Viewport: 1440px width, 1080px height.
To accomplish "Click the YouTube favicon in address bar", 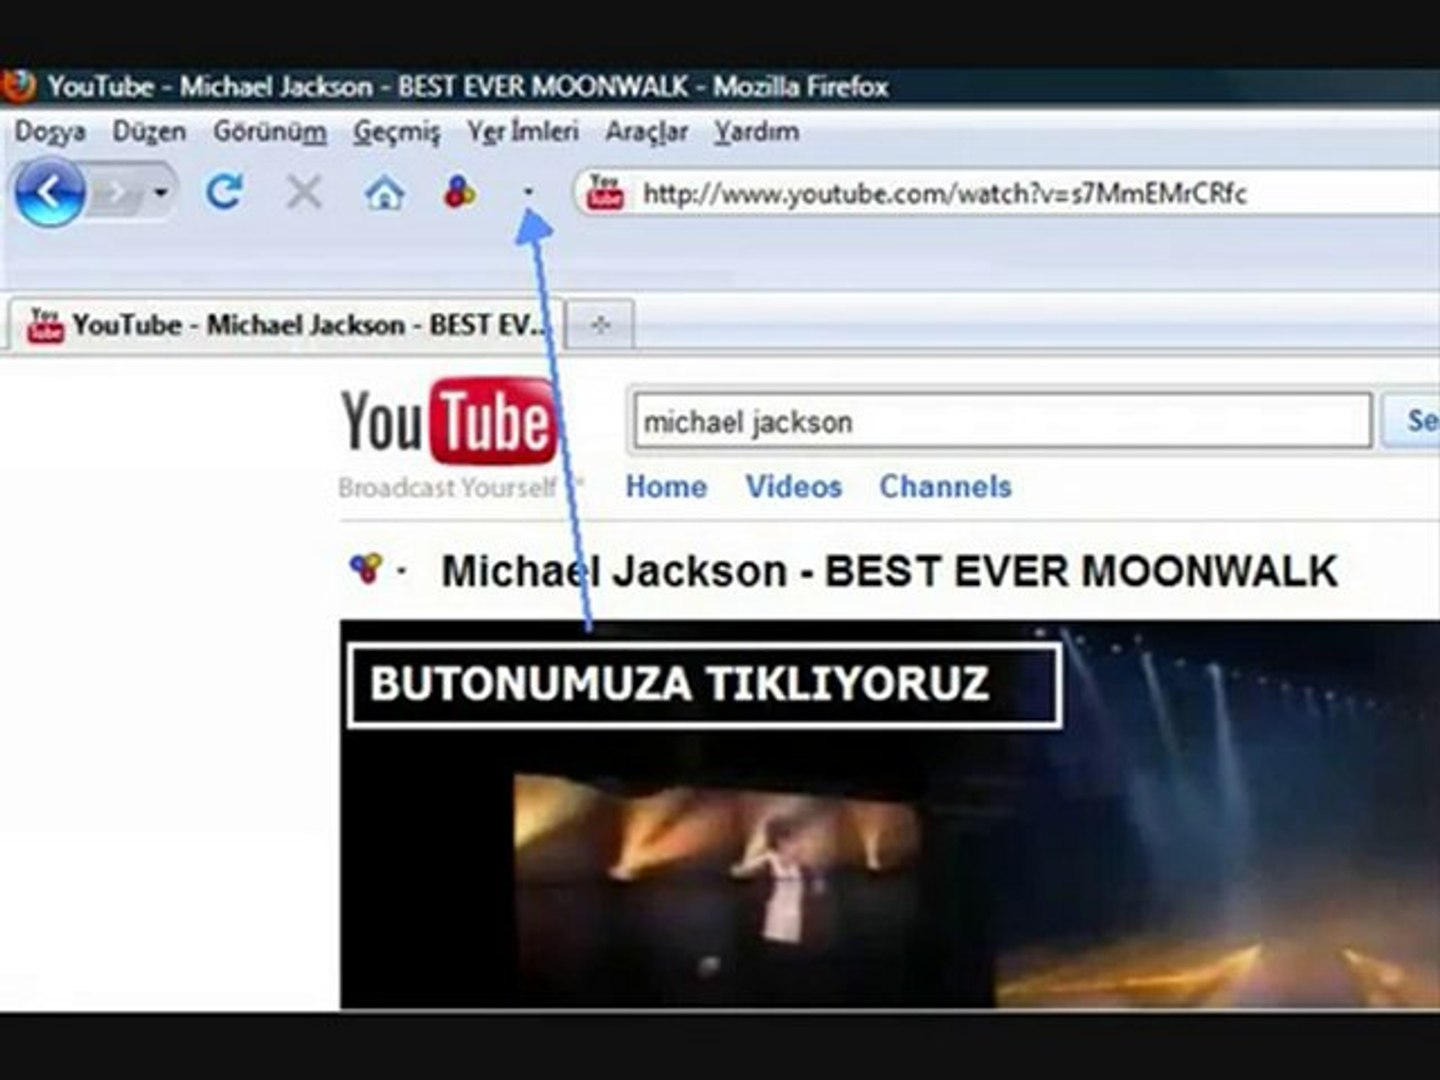I will pos(605,192).
